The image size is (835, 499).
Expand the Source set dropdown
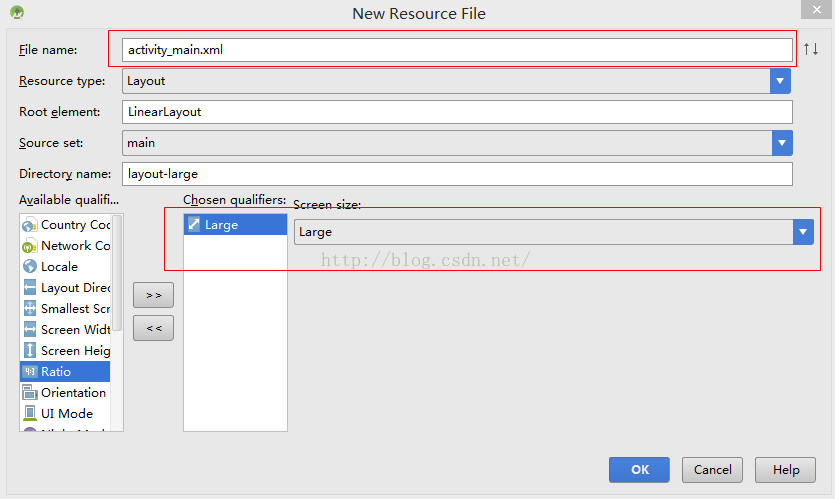(781, 143)
